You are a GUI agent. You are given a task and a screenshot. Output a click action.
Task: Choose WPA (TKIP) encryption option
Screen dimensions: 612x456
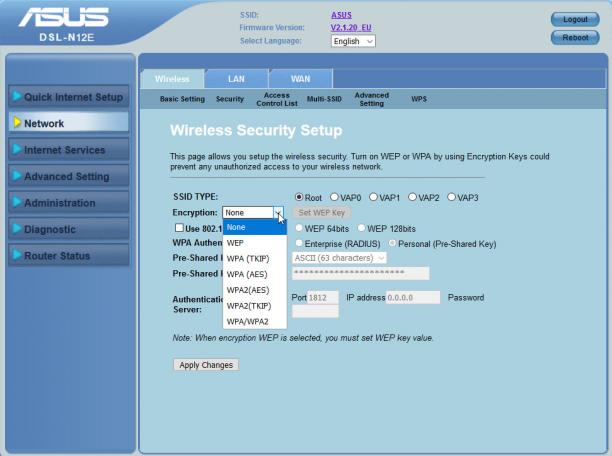point(255,258)
